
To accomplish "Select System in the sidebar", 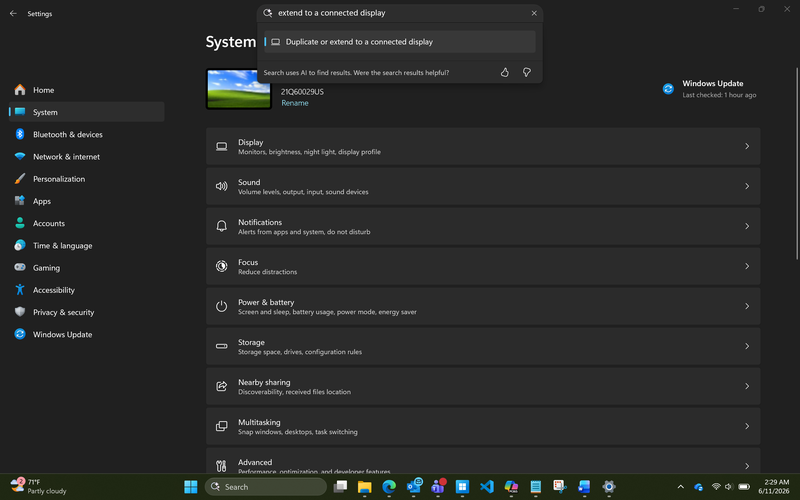I will point(87,112).
